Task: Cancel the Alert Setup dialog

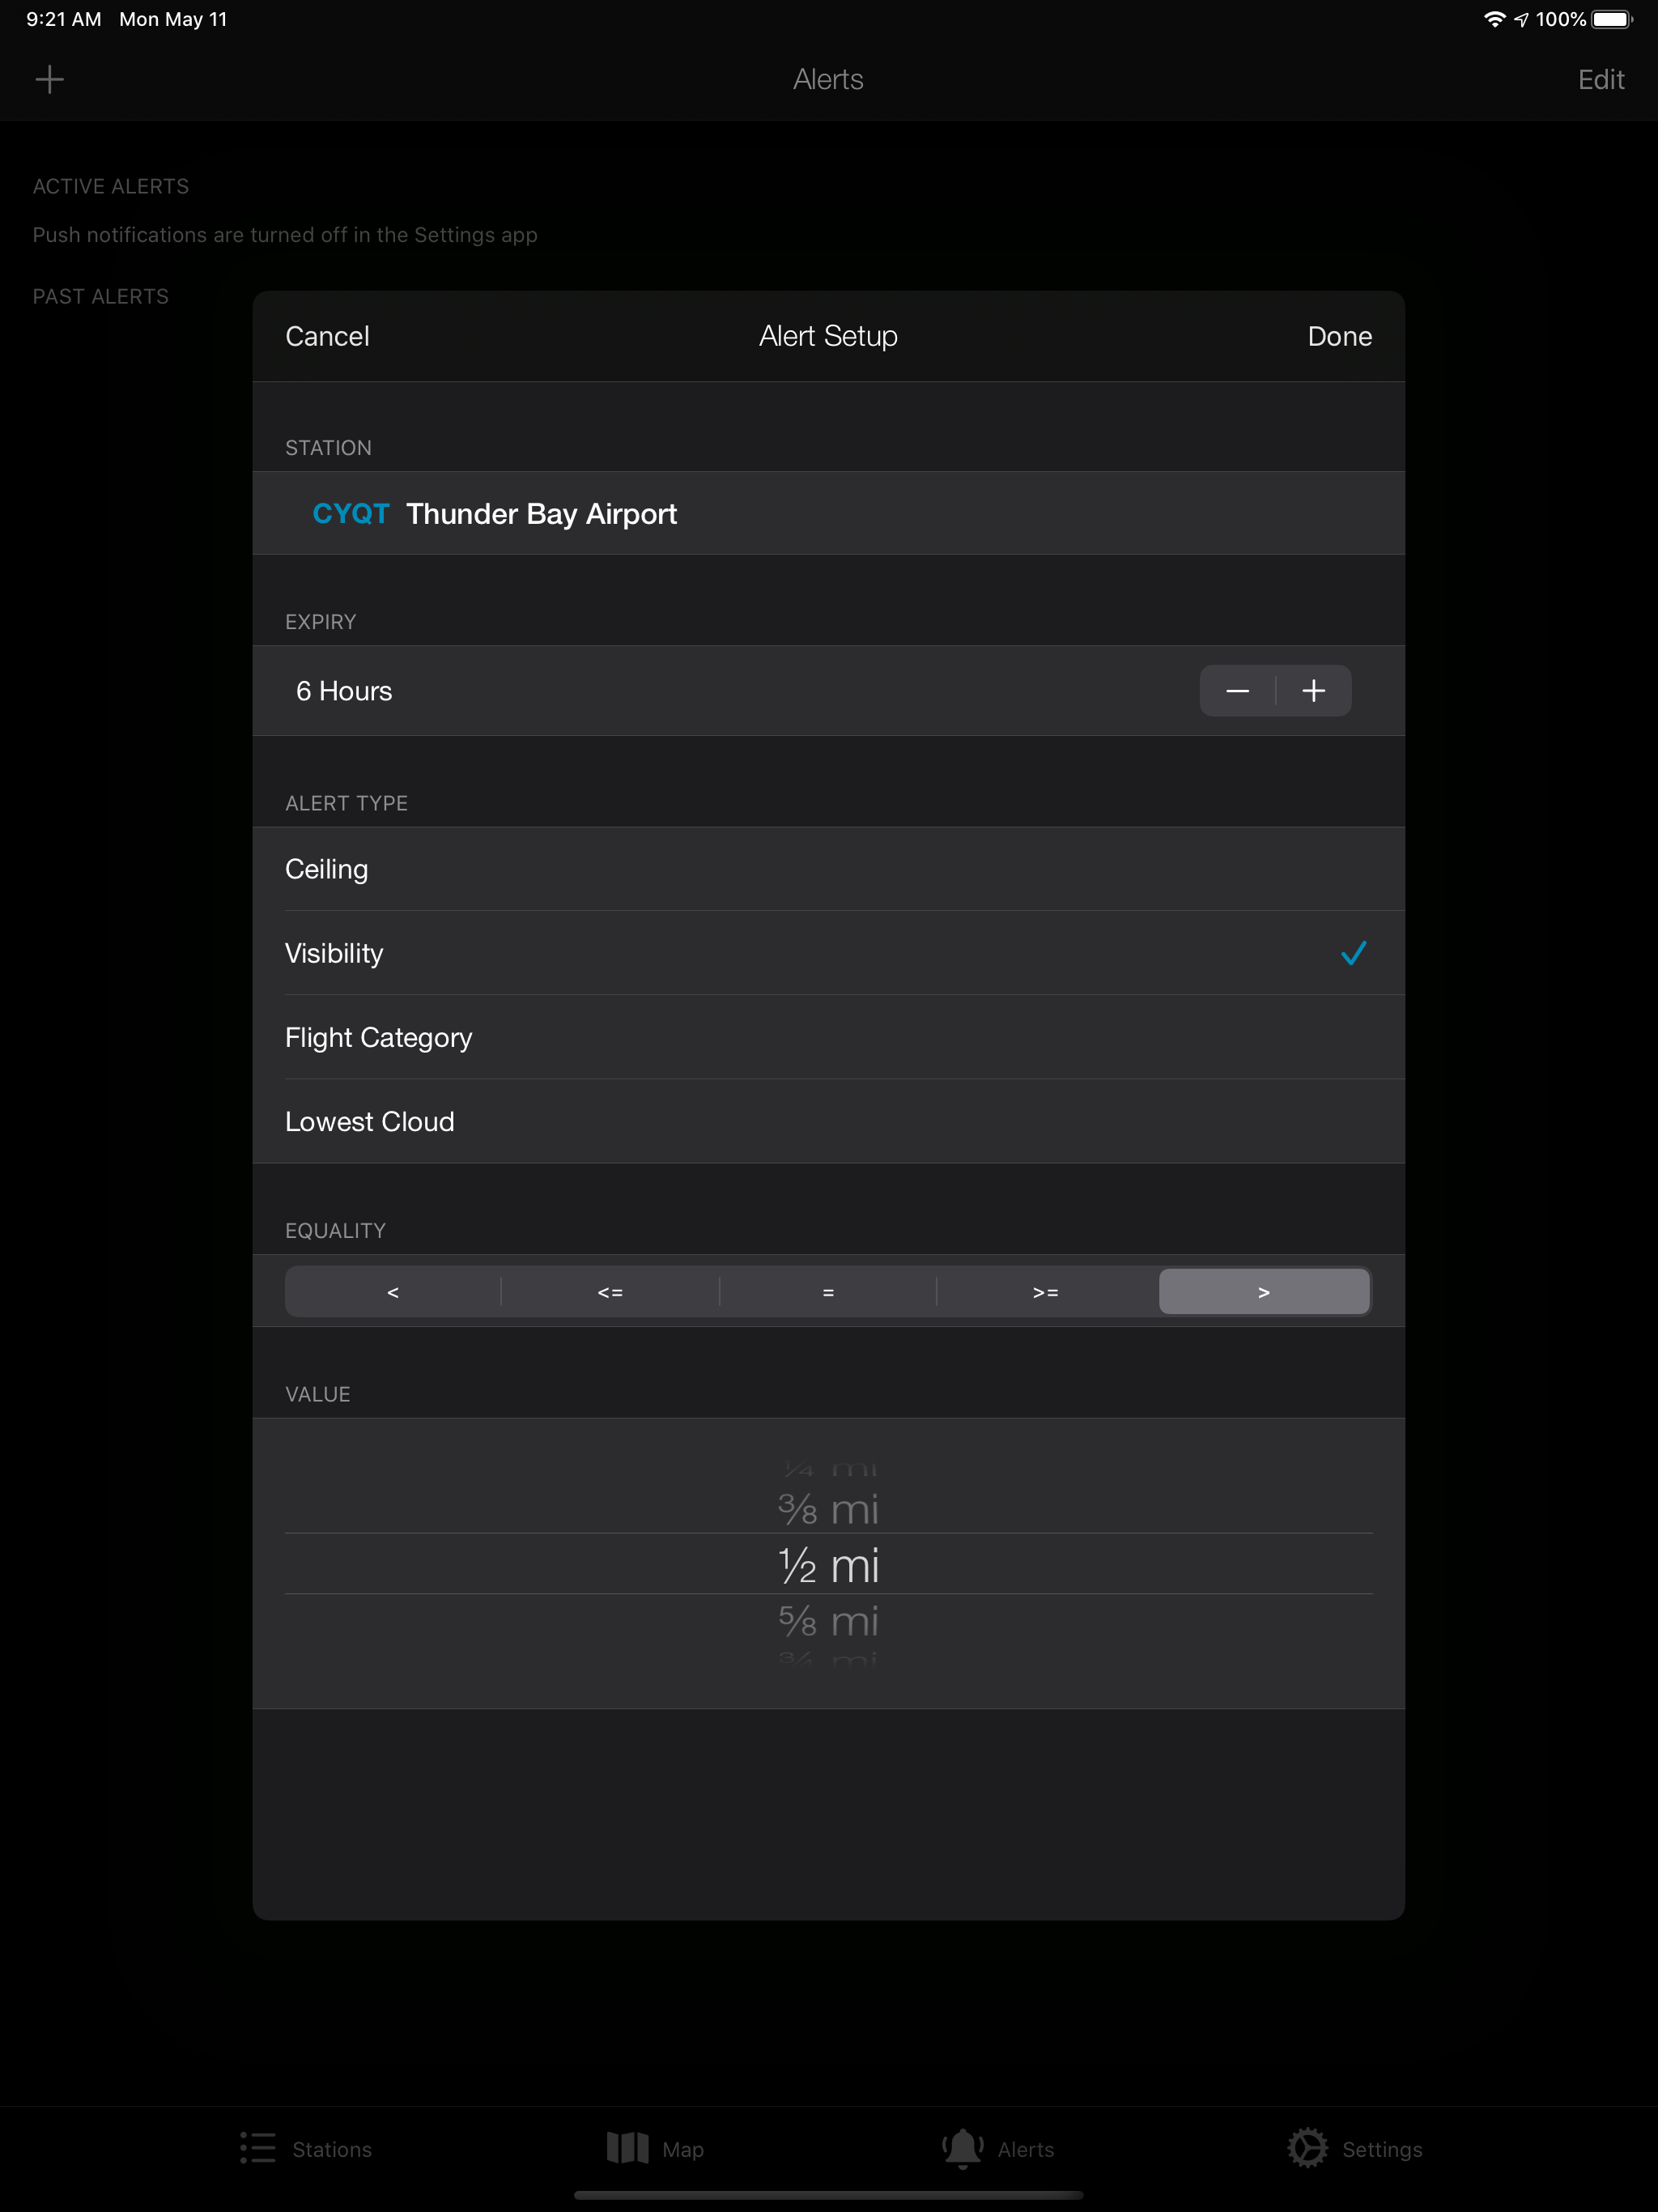Action: click(327, 336)
